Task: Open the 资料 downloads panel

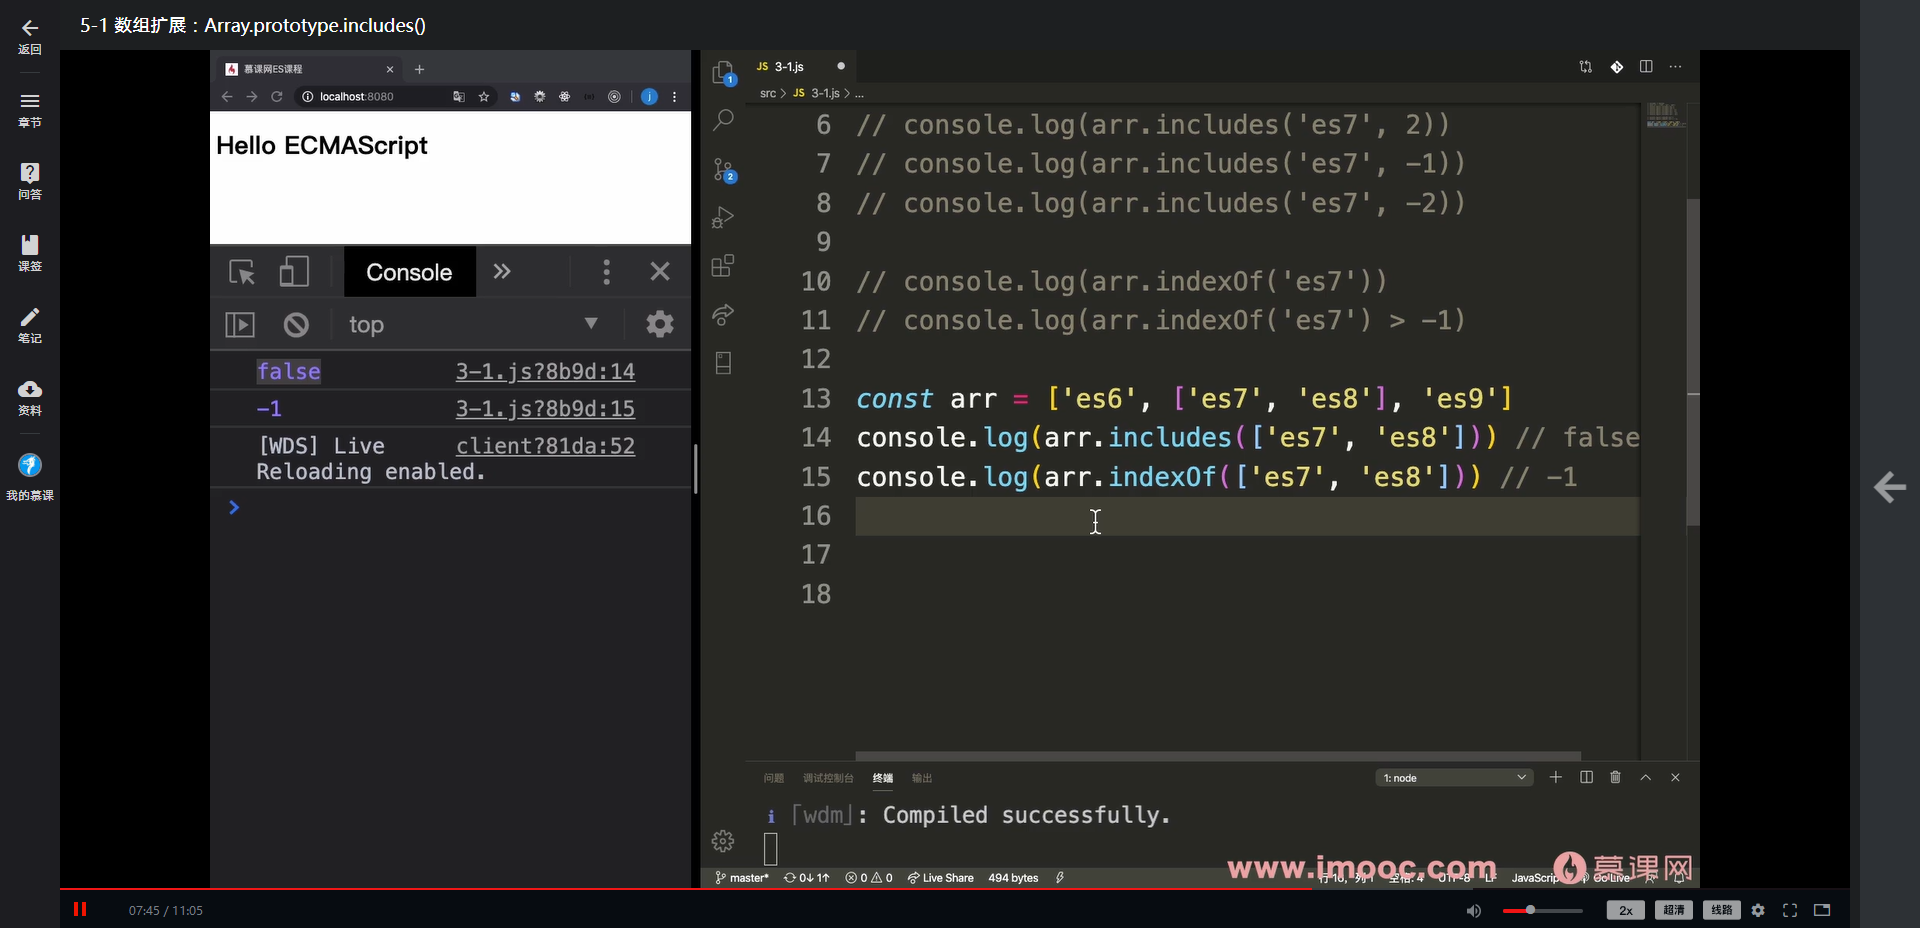Action: tap(30, 397)
